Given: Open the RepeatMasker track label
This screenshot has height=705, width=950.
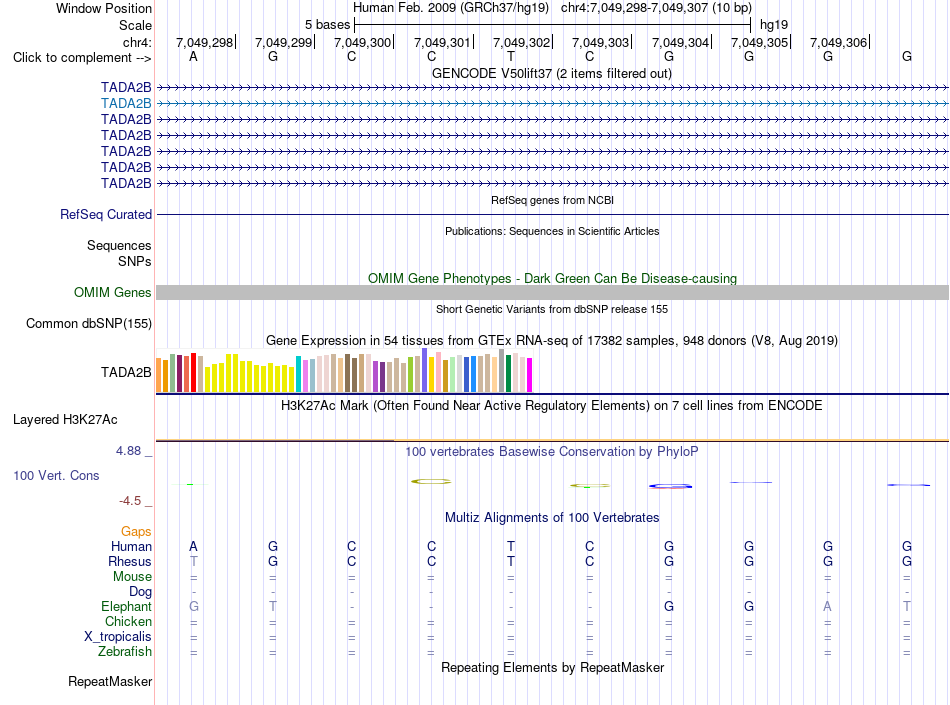Looking at the screenshot, I should coord(110,681).
